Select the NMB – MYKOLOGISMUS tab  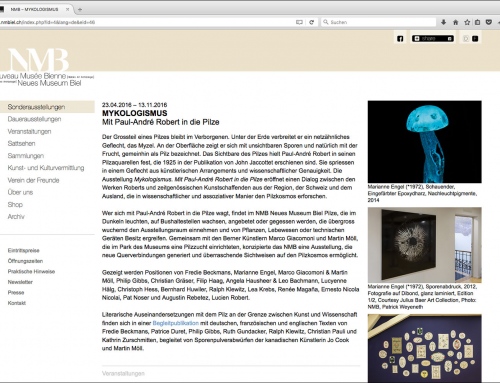(x=35, y=9)
